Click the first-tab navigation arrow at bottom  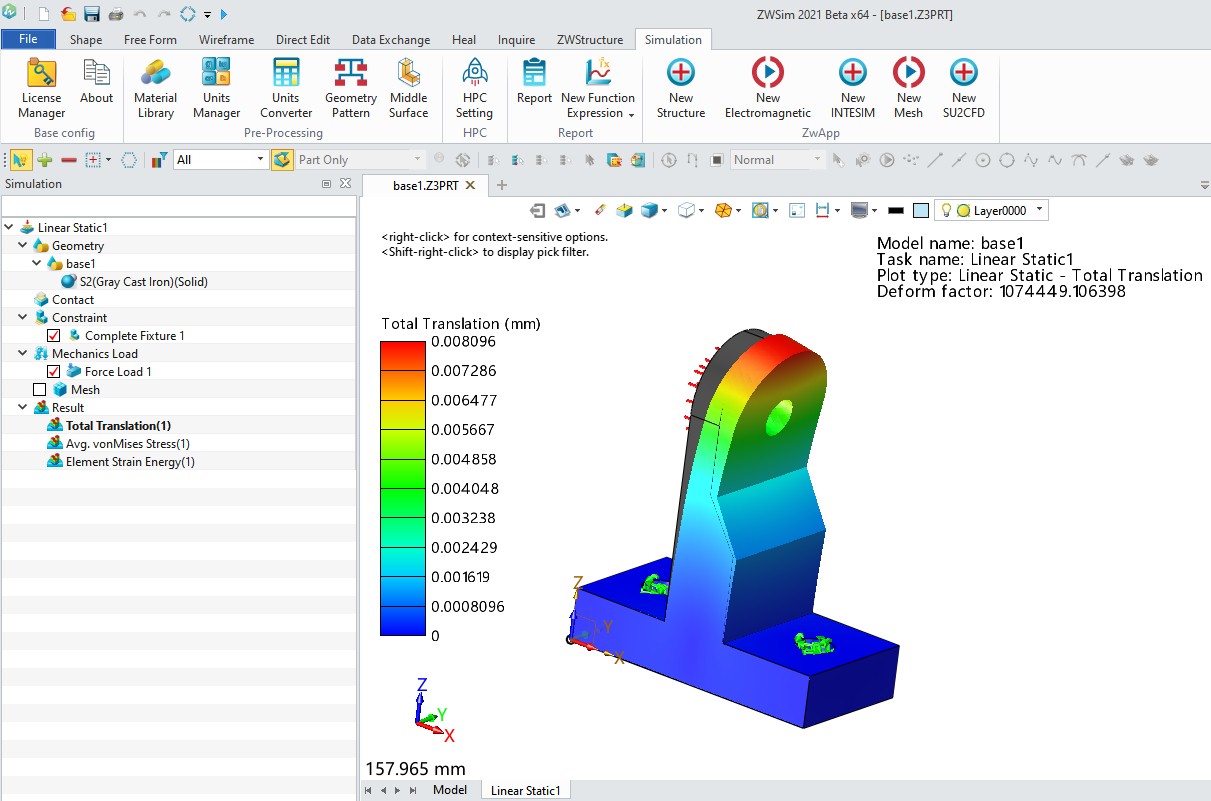pyautogui.click(x=368, y=790)
